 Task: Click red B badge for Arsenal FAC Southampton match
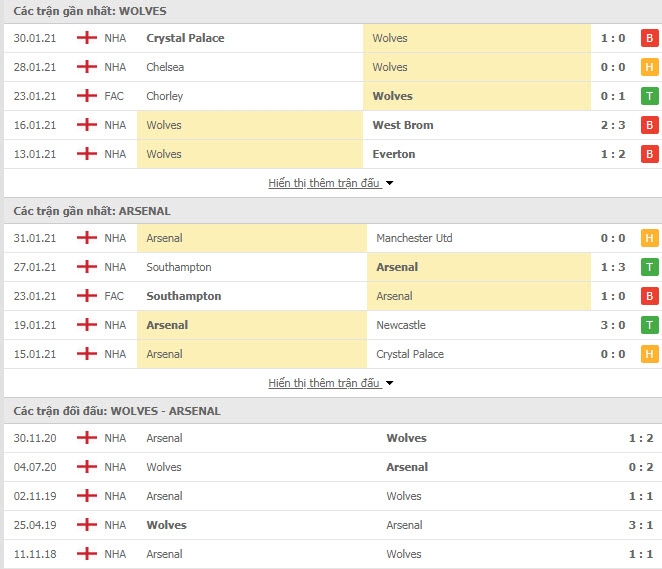[649, 296]
